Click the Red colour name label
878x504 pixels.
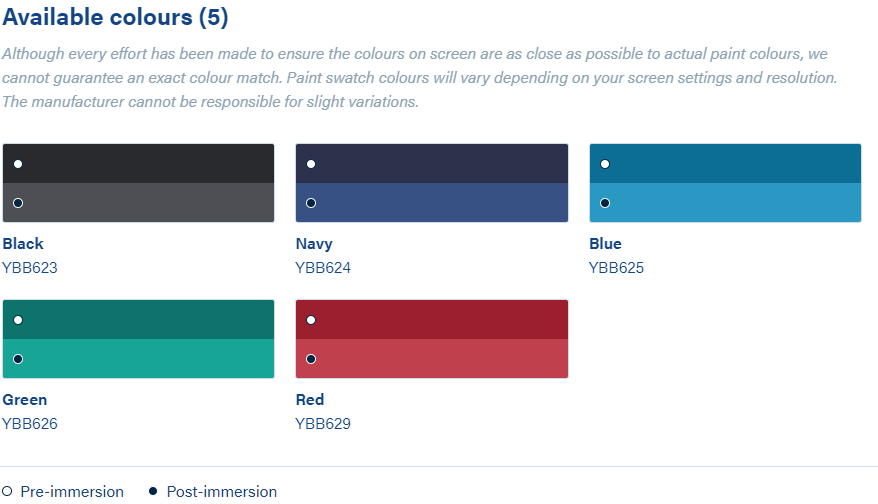point(310,400)
